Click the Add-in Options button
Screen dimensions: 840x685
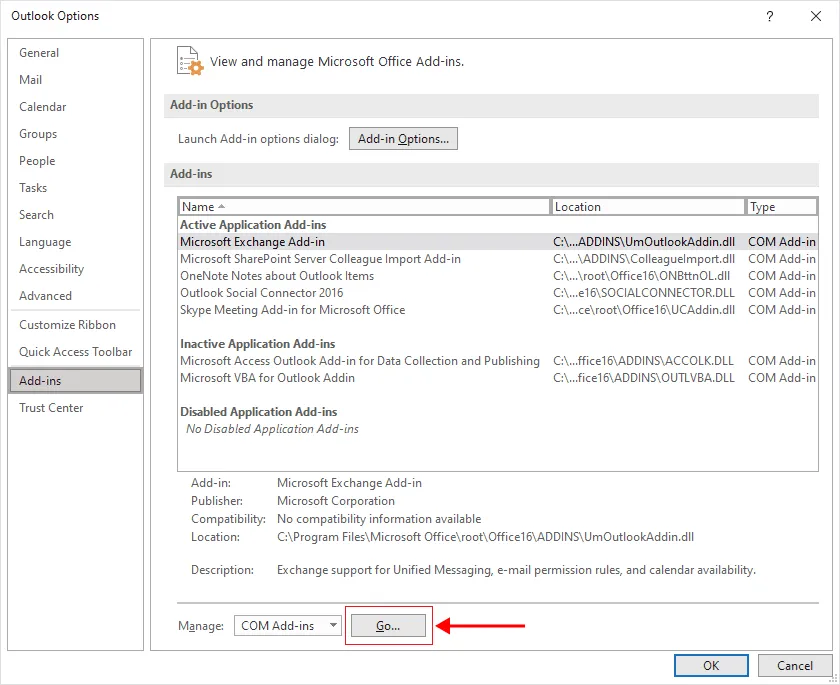click(x=403, y=139)
